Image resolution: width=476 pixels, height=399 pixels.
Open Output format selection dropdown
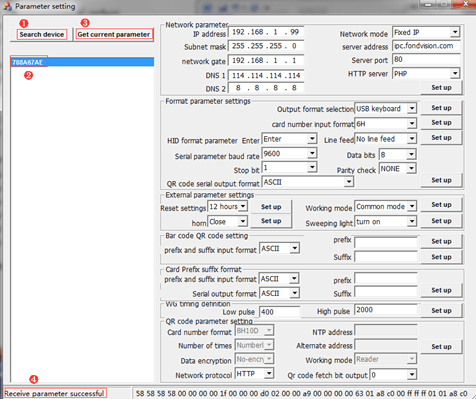[385, 109]
